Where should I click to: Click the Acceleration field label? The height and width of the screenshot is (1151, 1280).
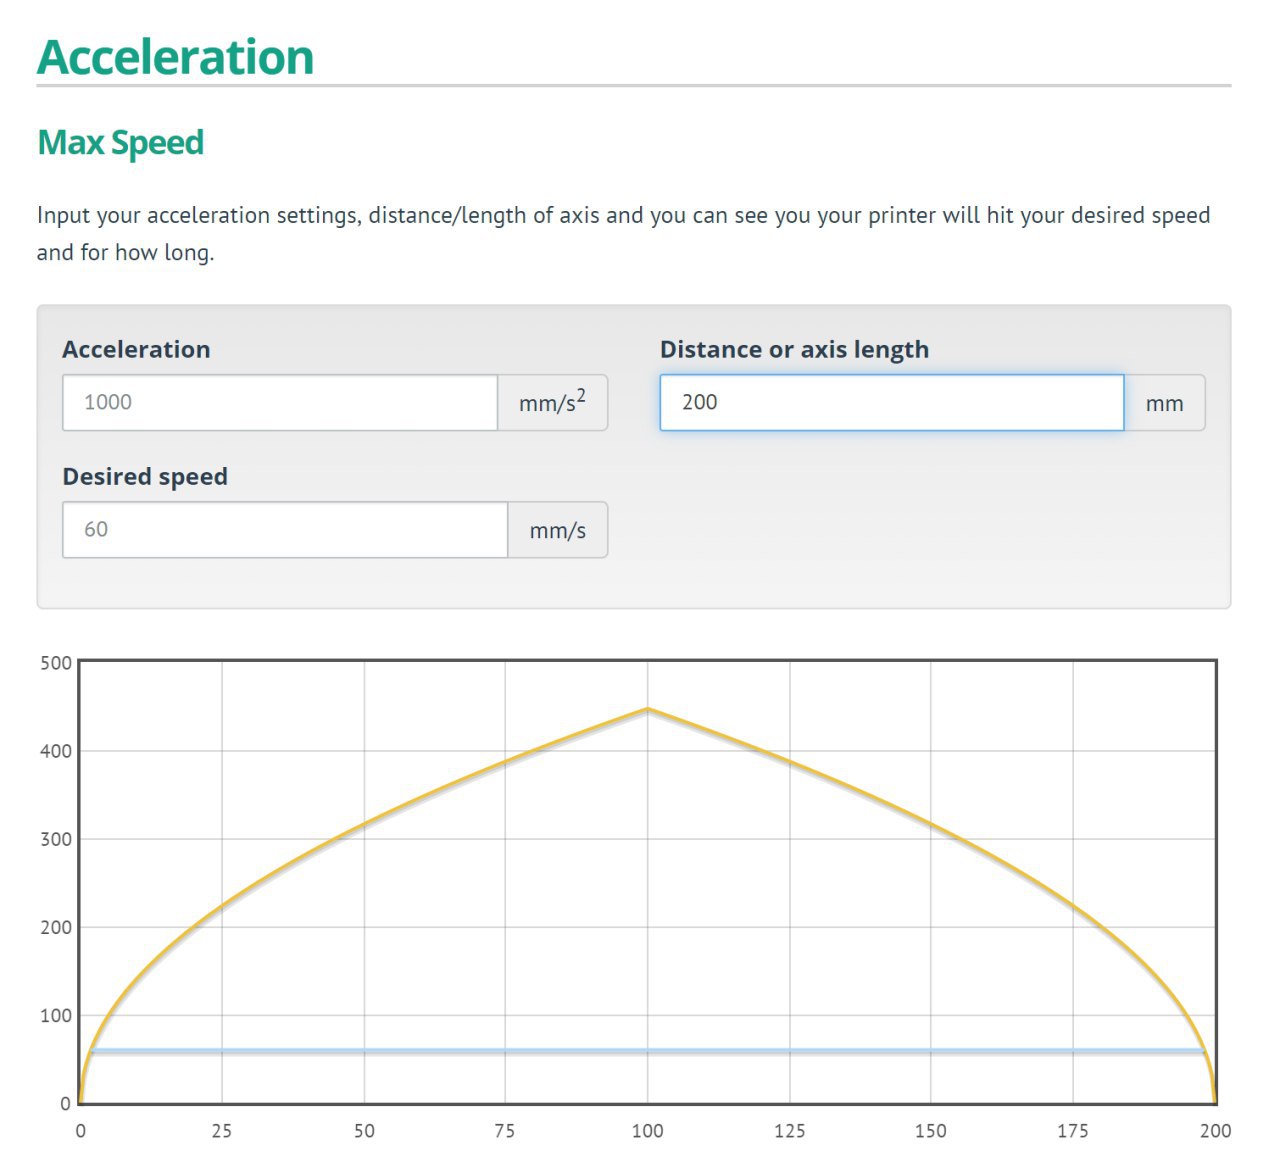(136, 349)
